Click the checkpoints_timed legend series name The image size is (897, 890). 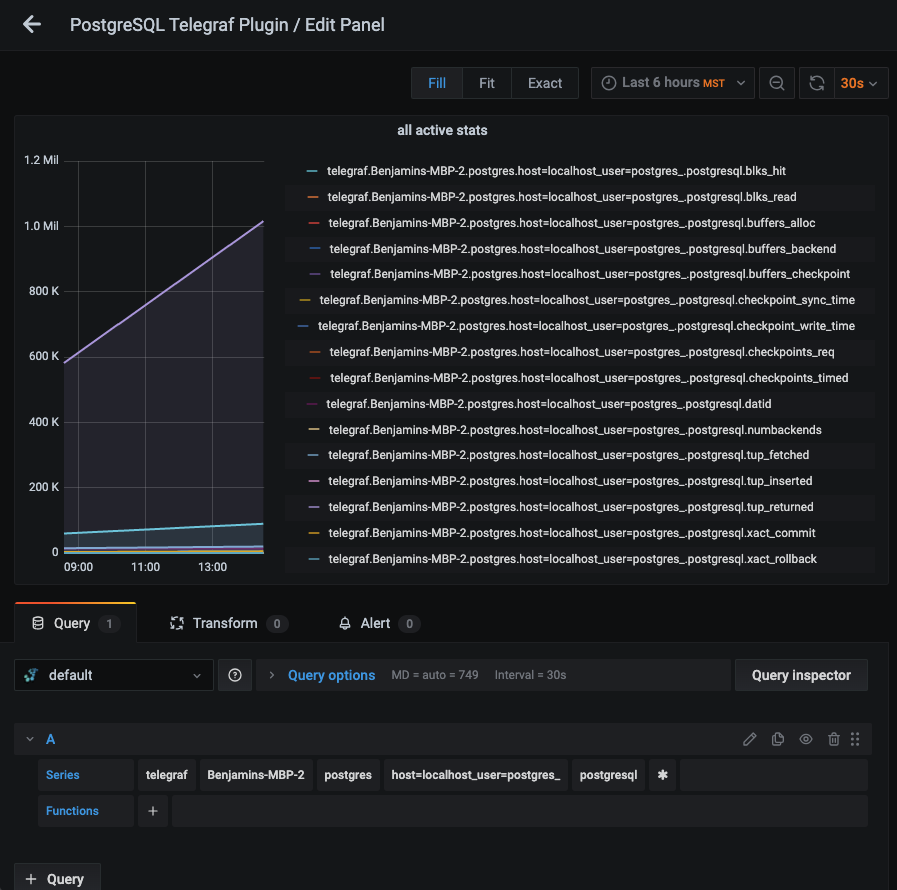(589, 378)
